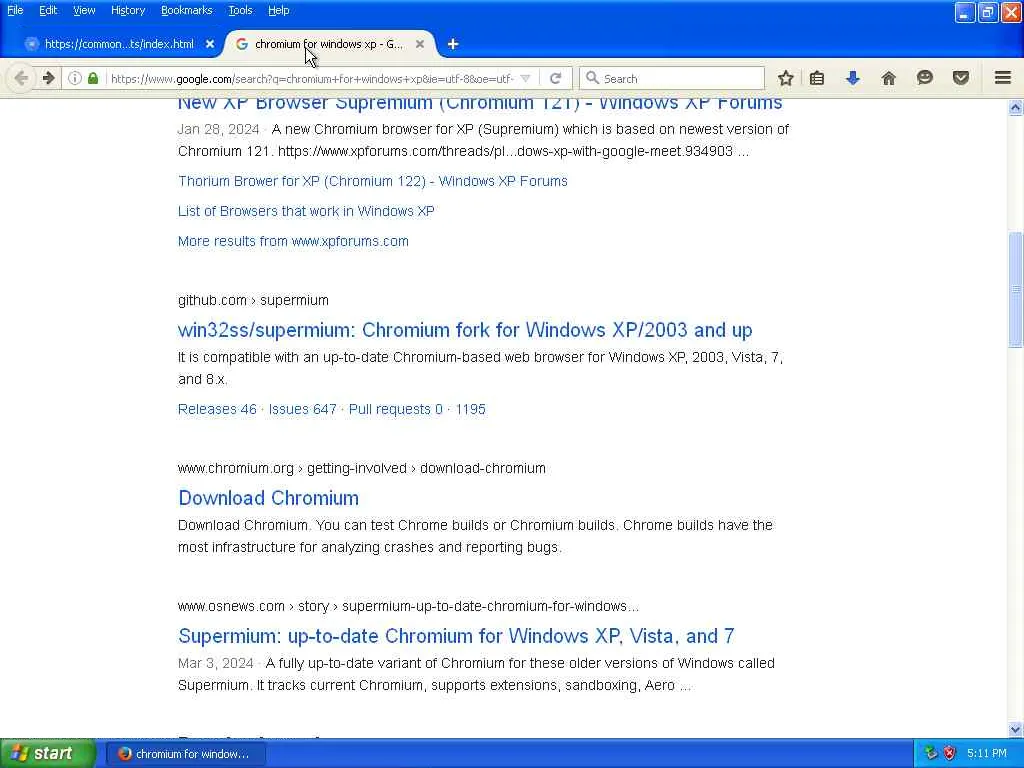Image resolution: width=1024 pixels, height=768 pixels.
Task: Open the Help menu
Action: click(x=278, y=10)
